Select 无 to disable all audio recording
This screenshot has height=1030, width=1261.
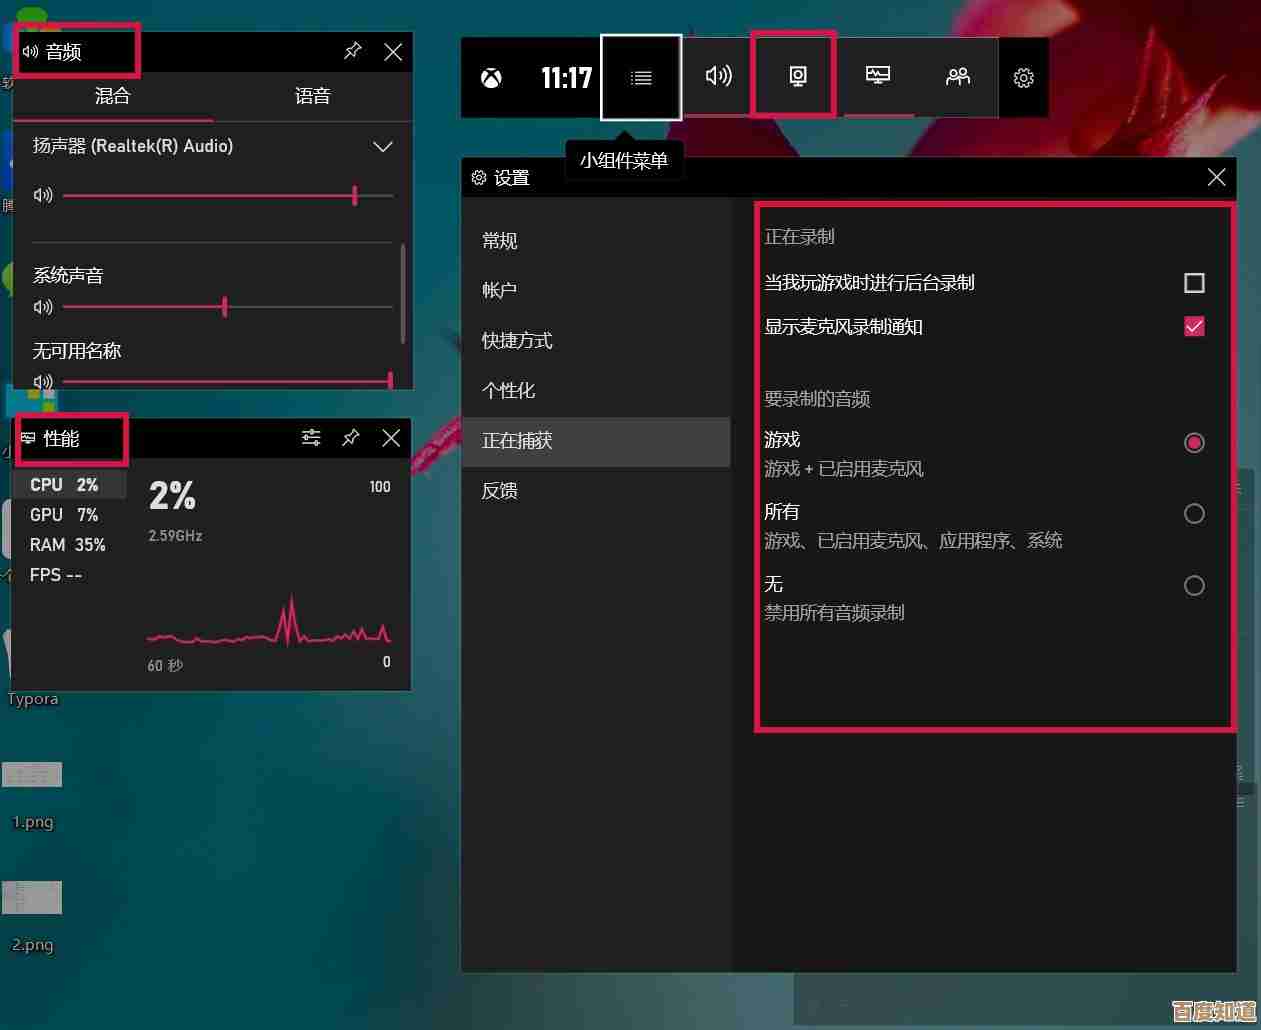[x=1193, y=585]
